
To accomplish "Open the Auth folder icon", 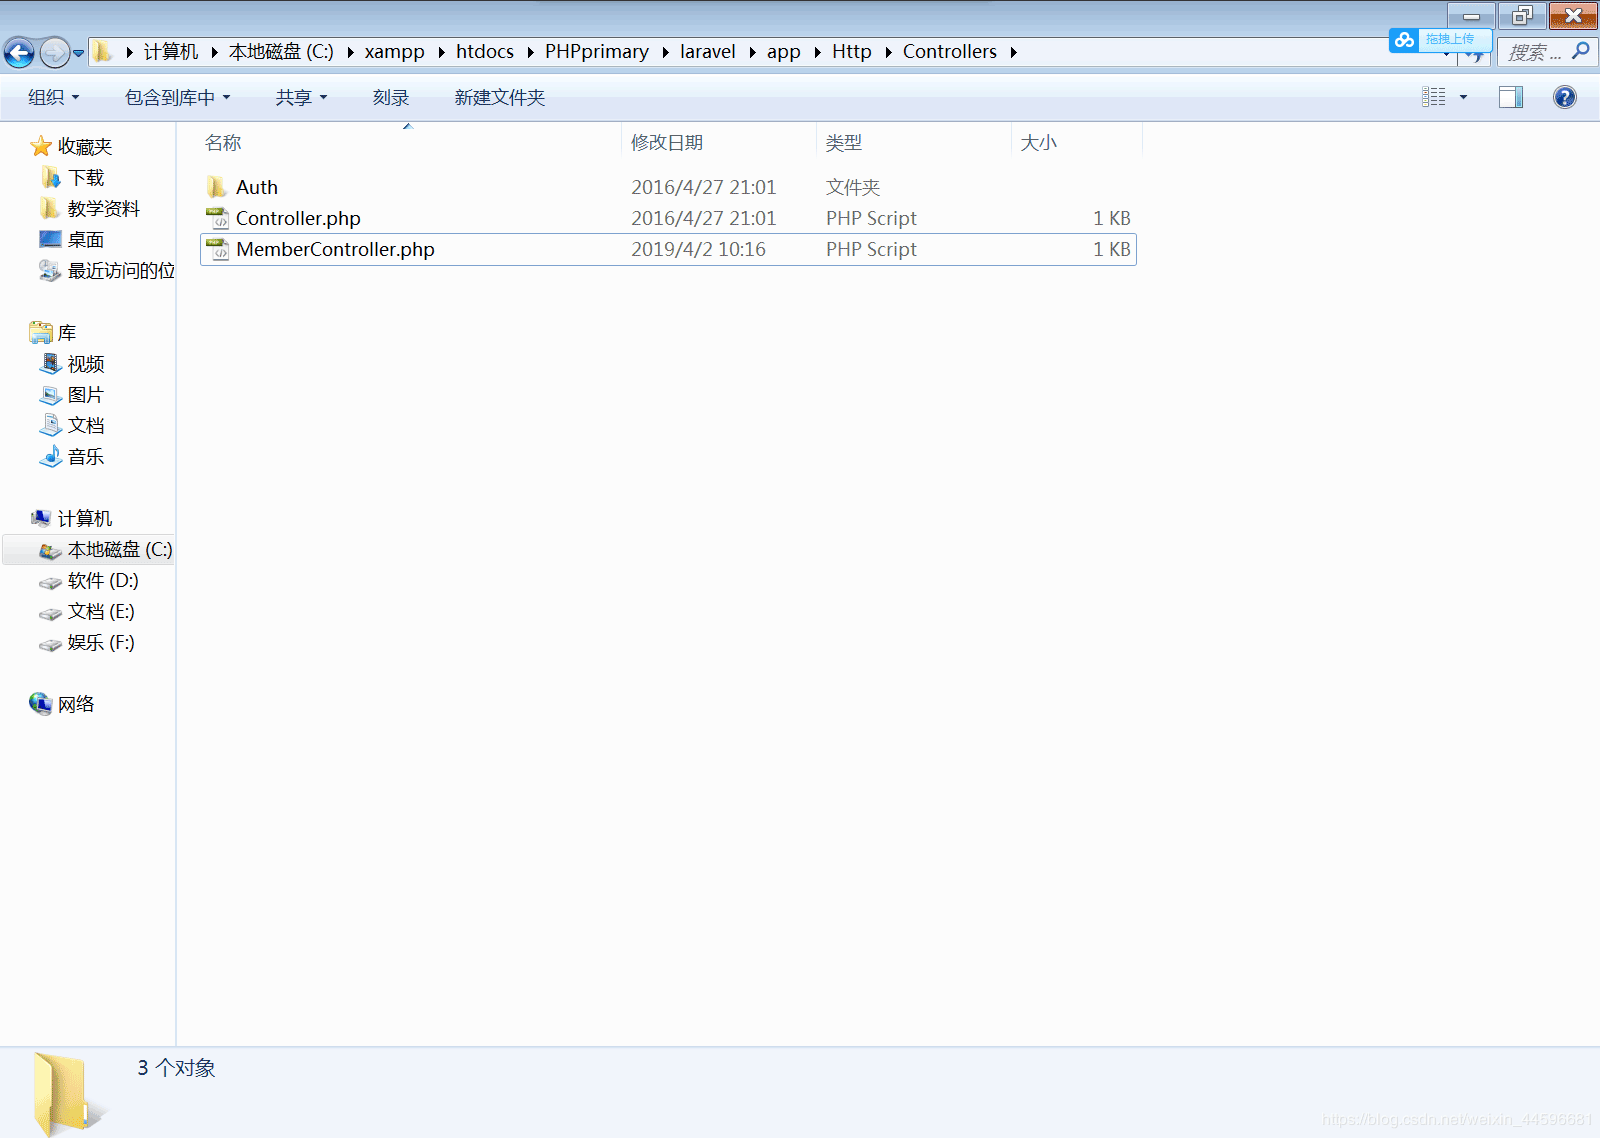I will point(217,187).
